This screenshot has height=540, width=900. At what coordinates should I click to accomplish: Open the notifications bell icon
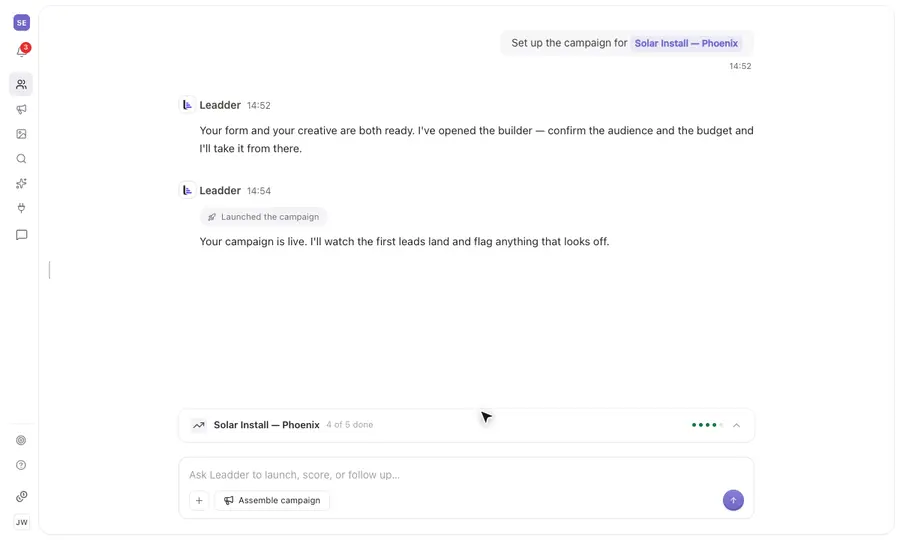point(21,52)
